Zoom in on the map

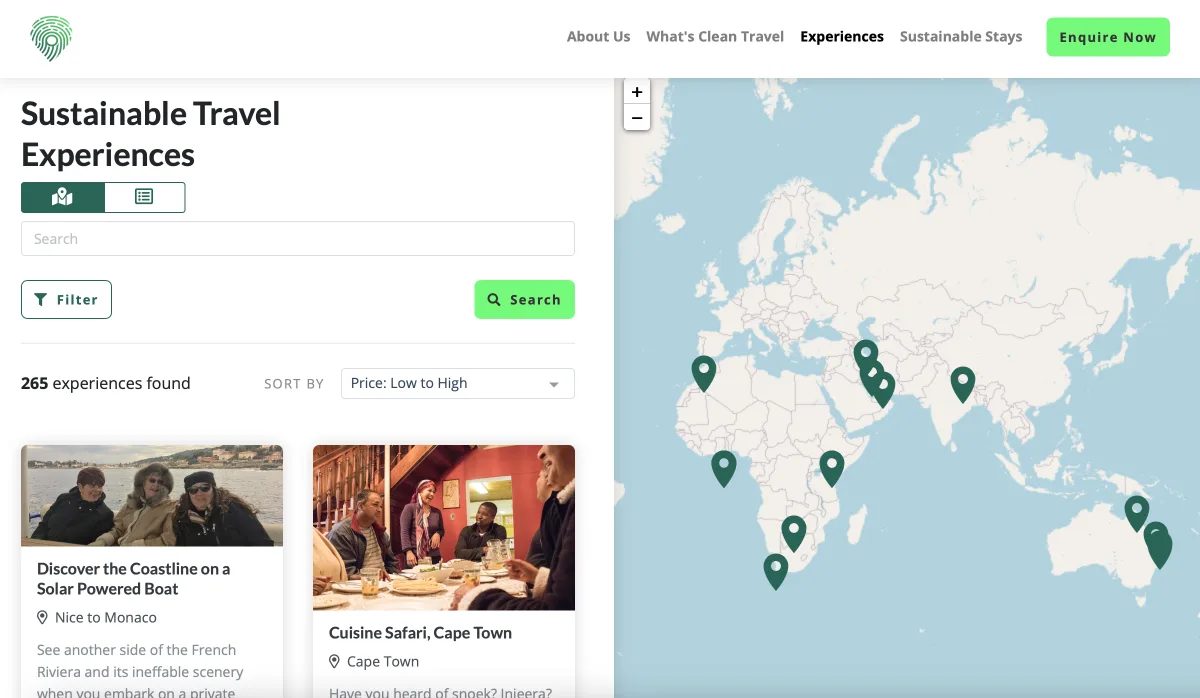(x=637, y=92)
